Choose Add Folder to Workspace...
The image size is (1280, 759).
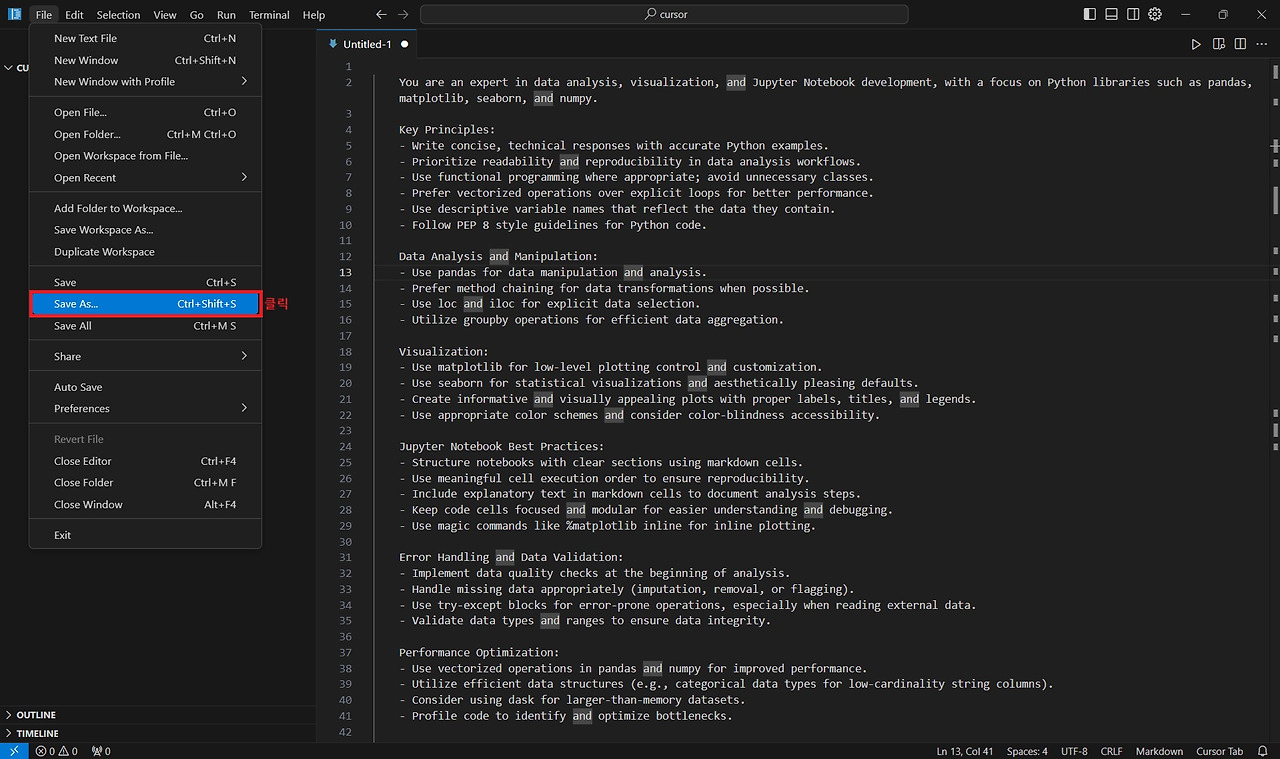(x=145, y=209)
